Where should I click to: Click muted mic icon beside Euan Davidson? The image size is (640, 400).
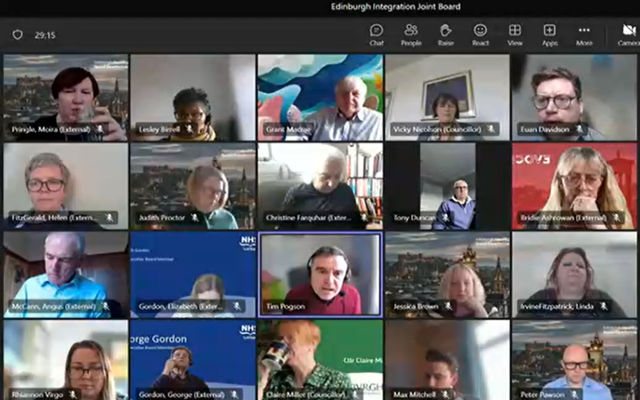point(579,129)
